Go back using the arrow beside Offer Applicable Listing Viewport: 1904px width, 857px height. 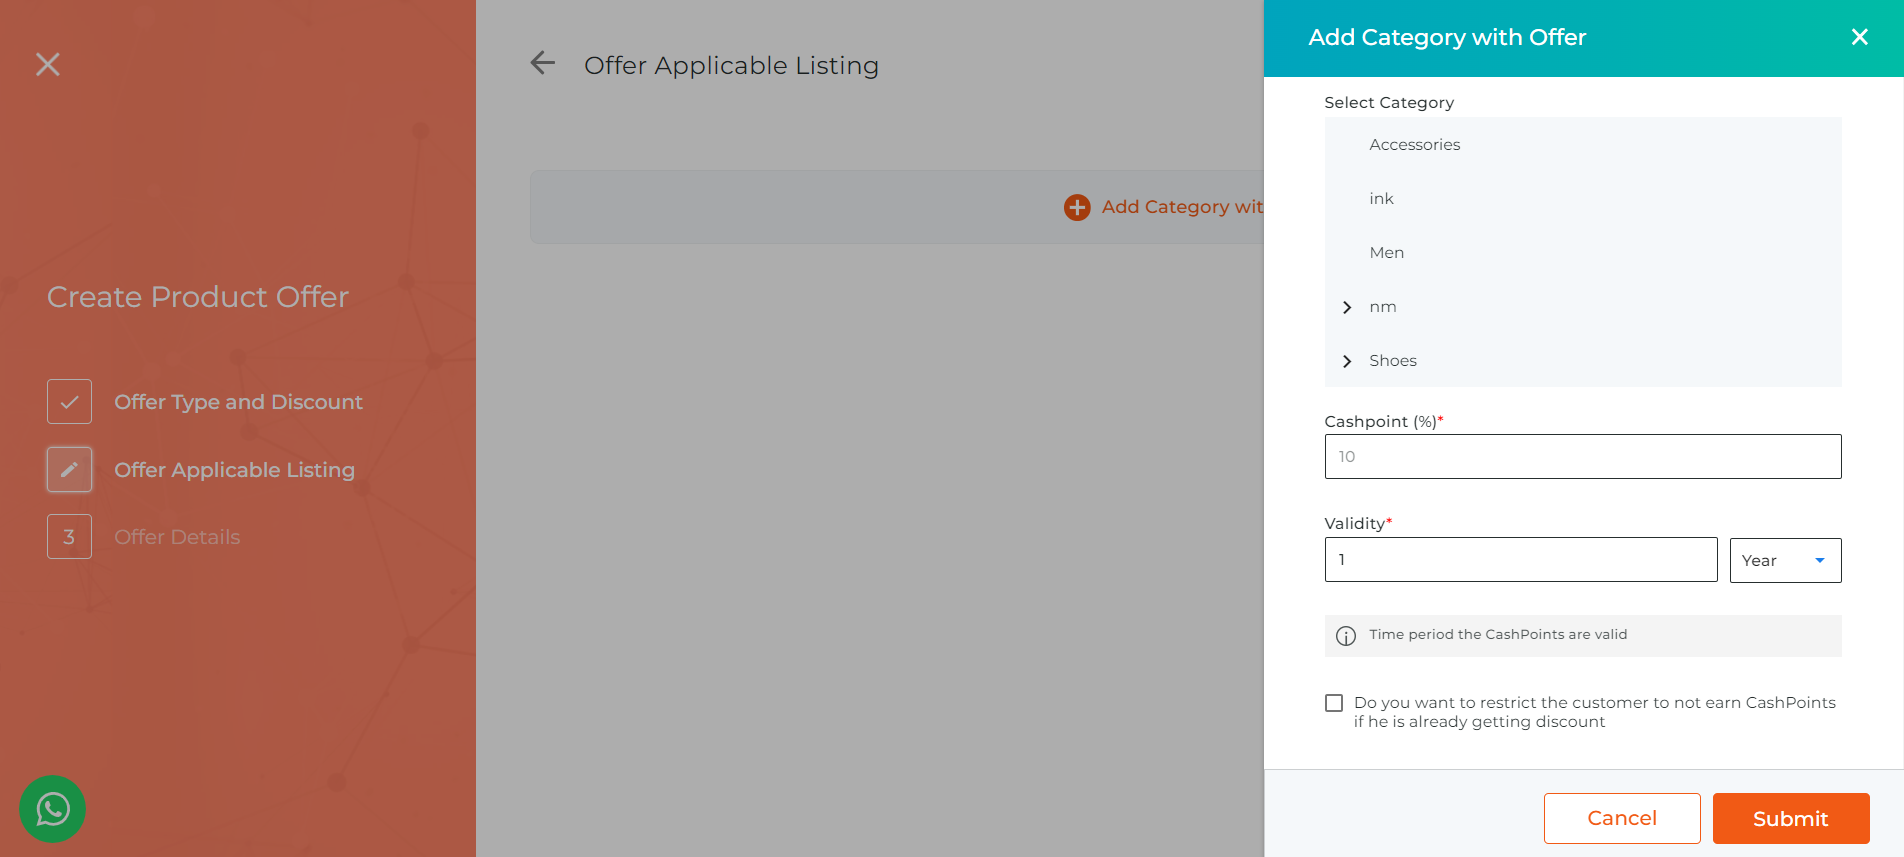[x=542, y=63]
